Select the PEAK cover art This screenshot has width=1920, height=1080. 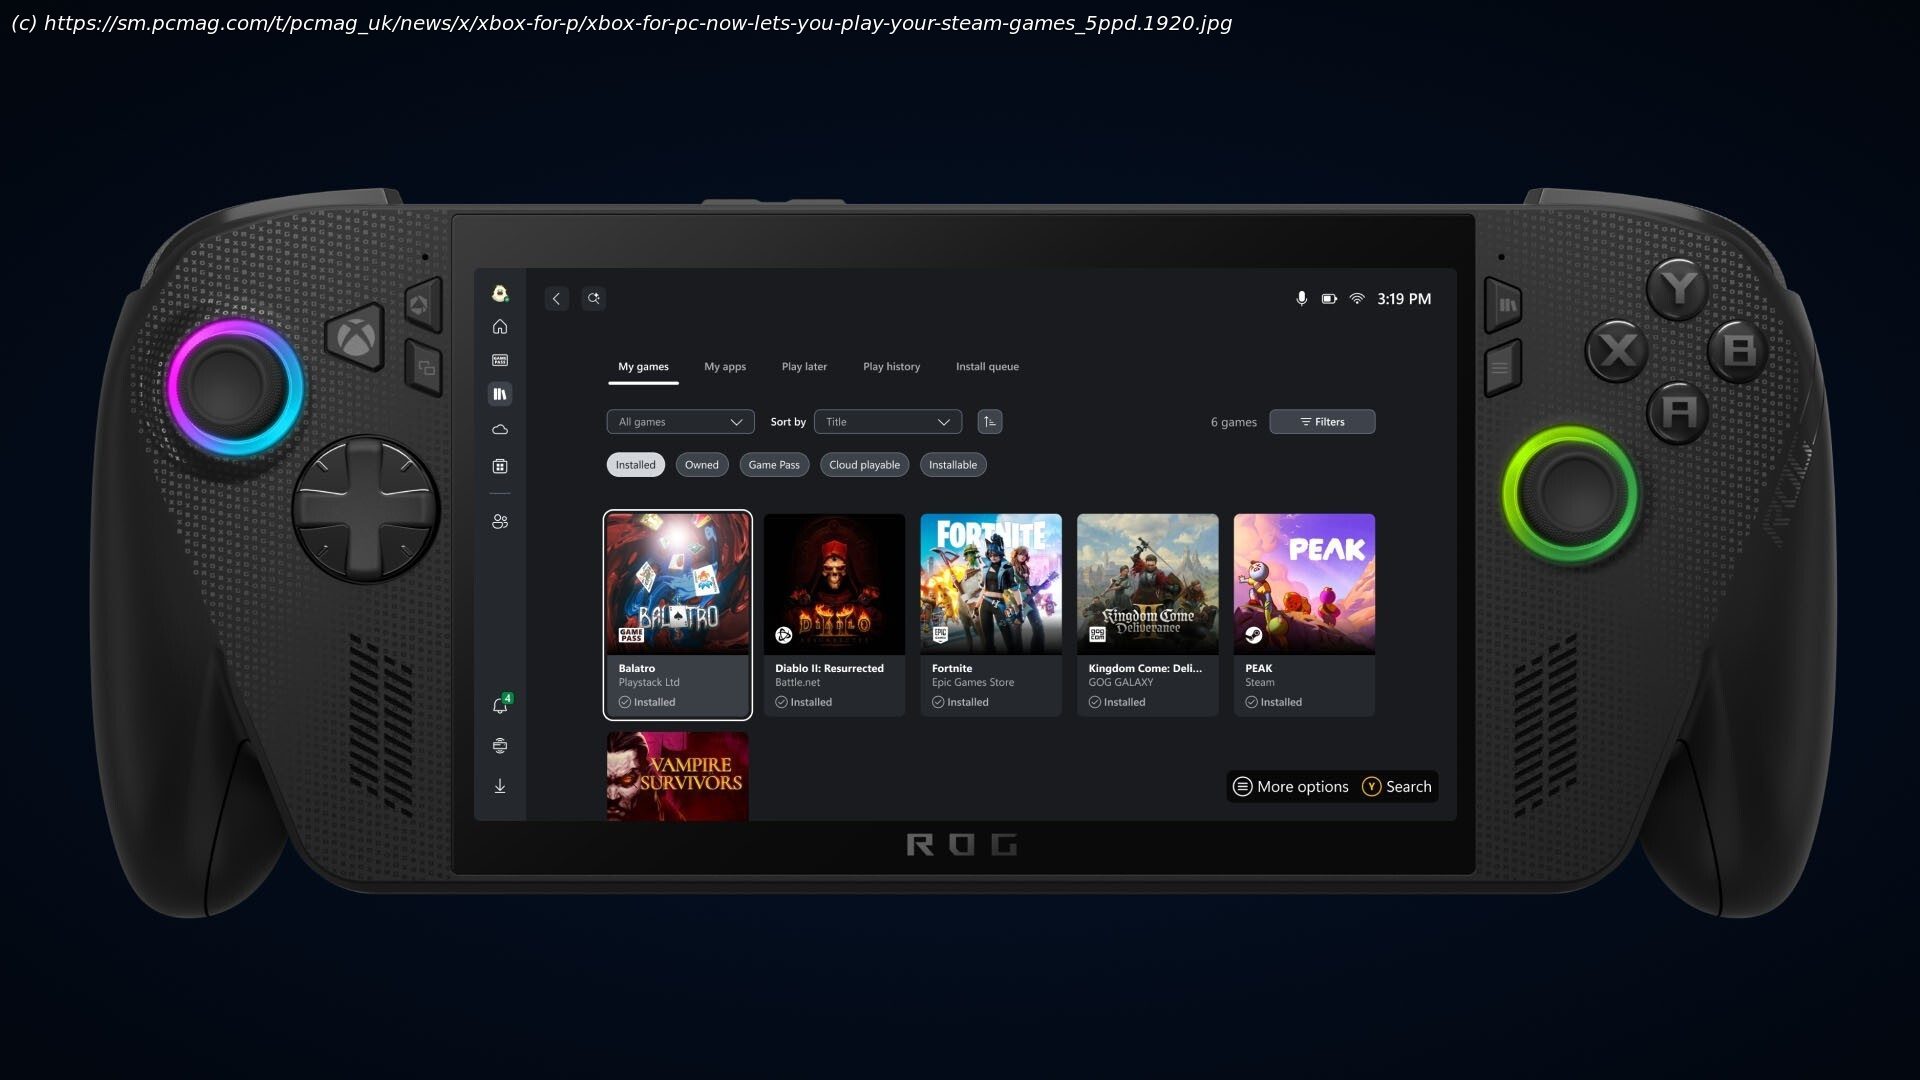[x=1304, y=585]
